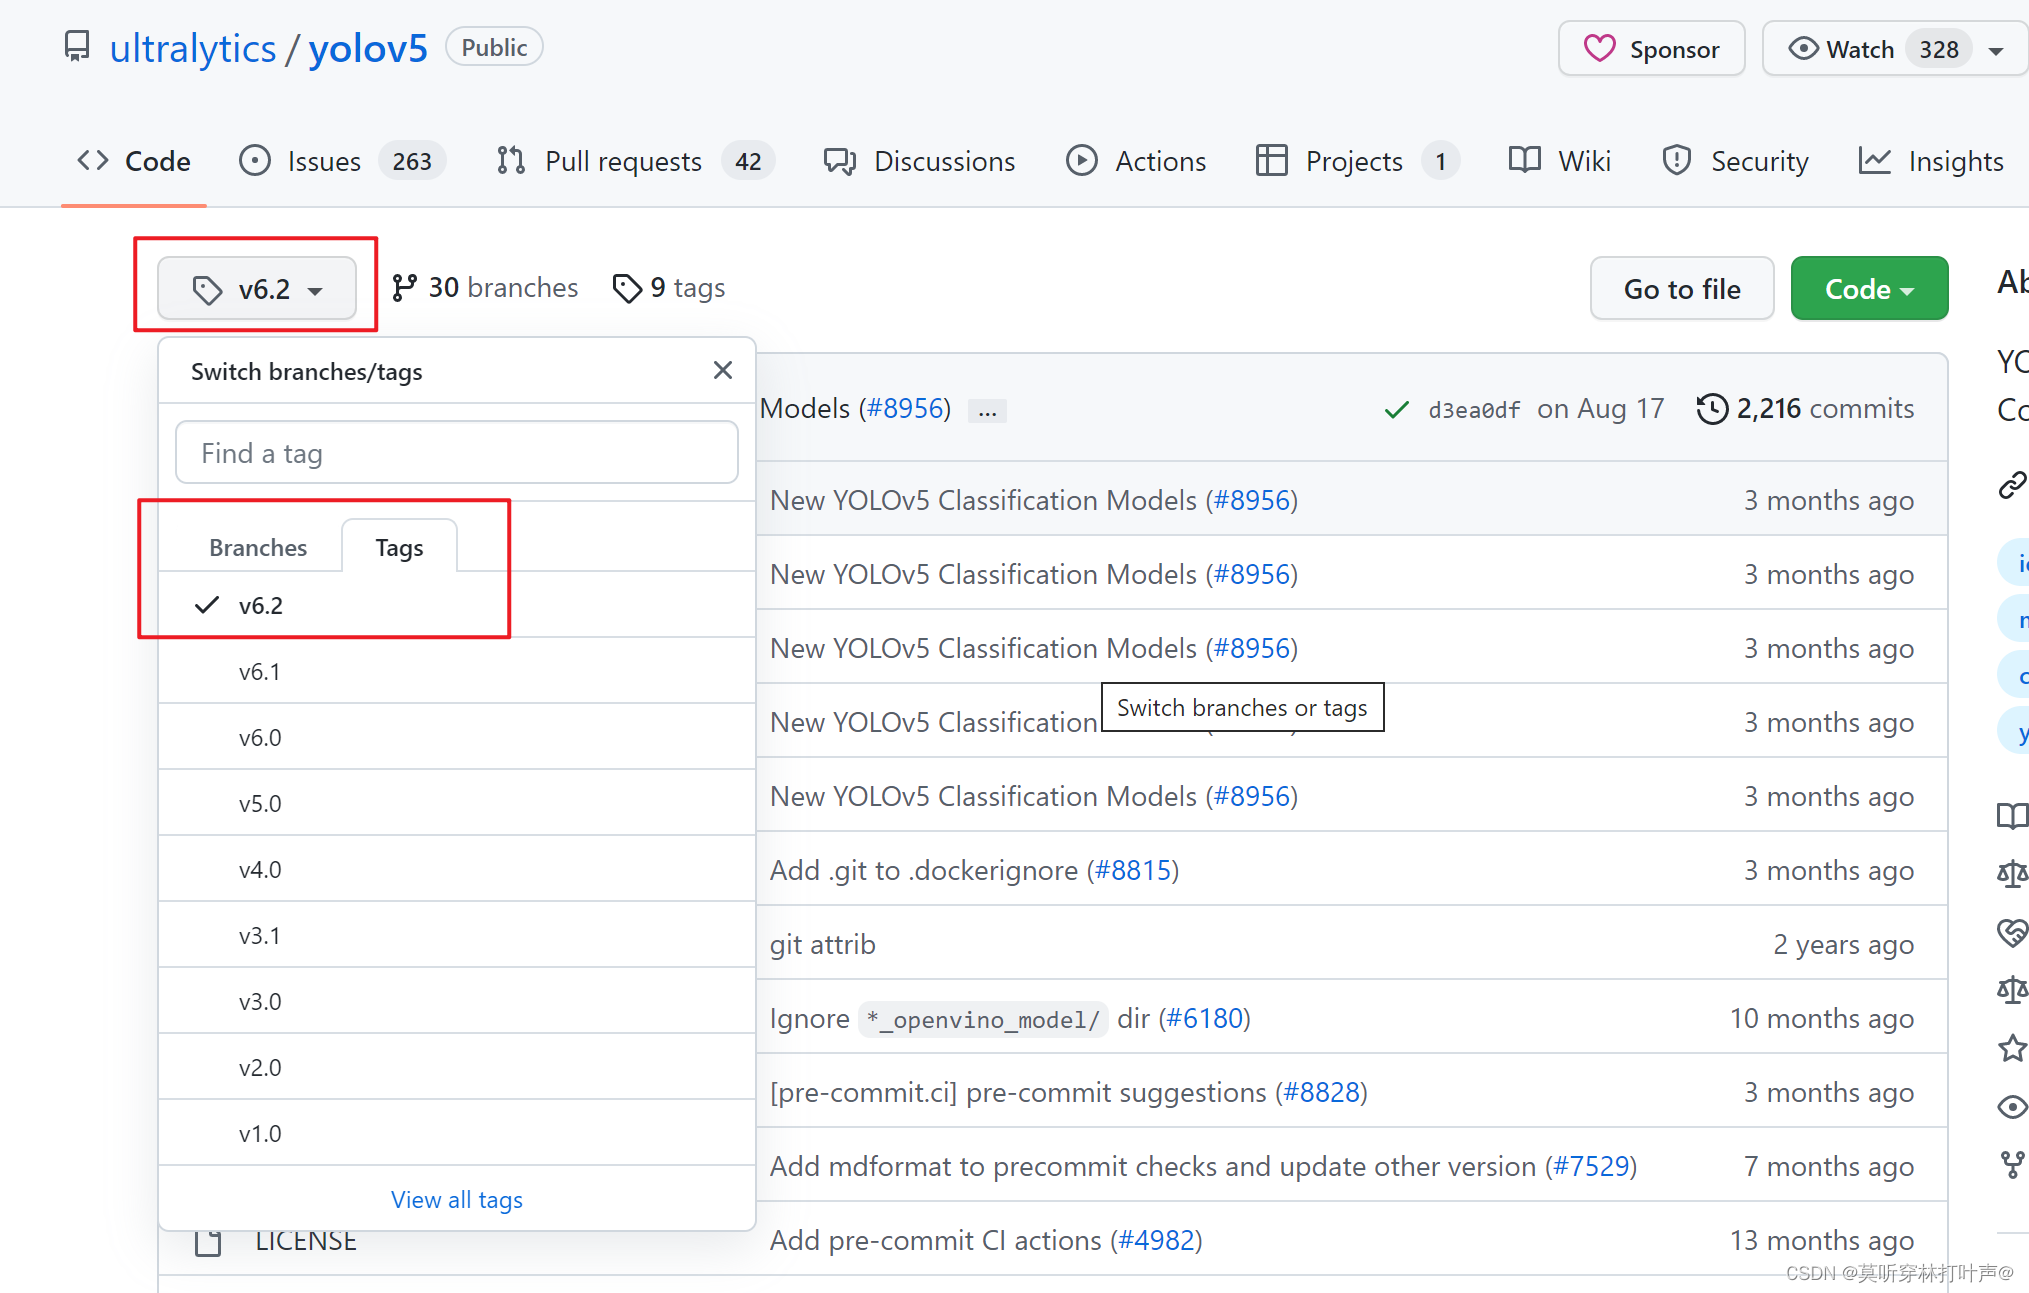This screenshot has height=1293, width=2029.
Task: View the 30 branches link
Action: [485, 288]
